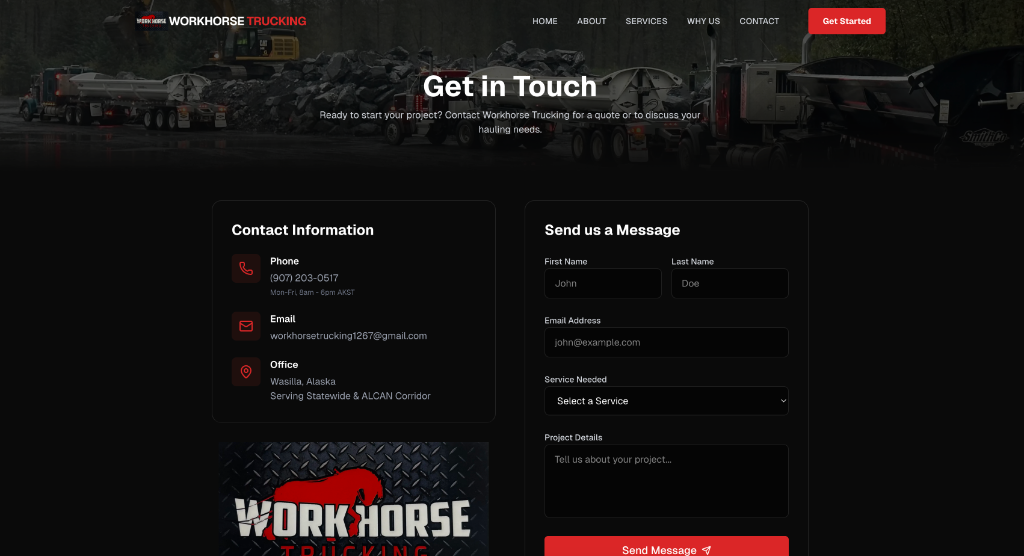Open the Select a Service dropdown
Image resolution: width=1024 pixels, height=556 pixels.
coord(666,401)
